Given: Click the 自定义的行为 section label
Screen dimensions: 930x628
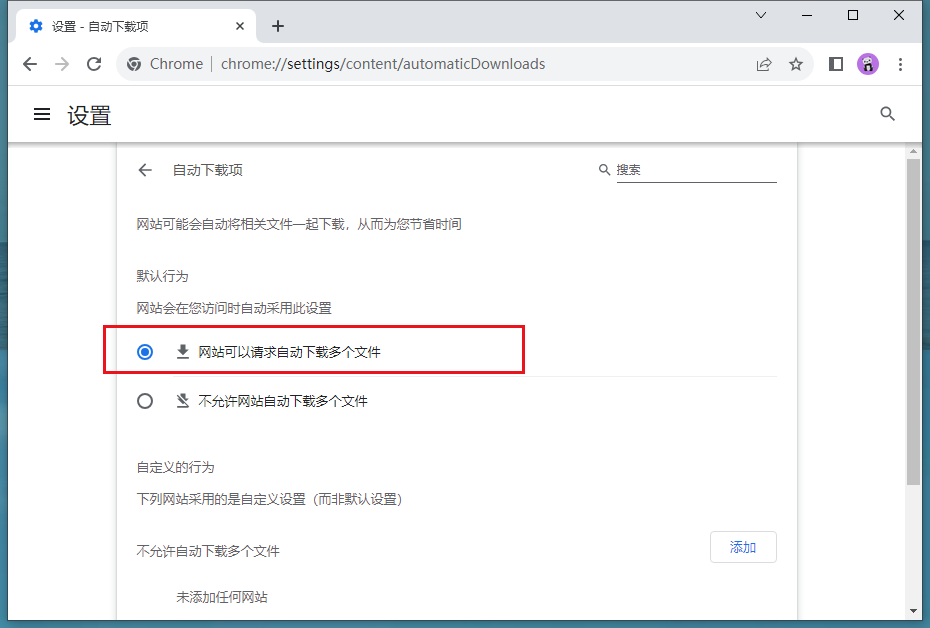Looking at the screenshot, I should tap(176, 467).
